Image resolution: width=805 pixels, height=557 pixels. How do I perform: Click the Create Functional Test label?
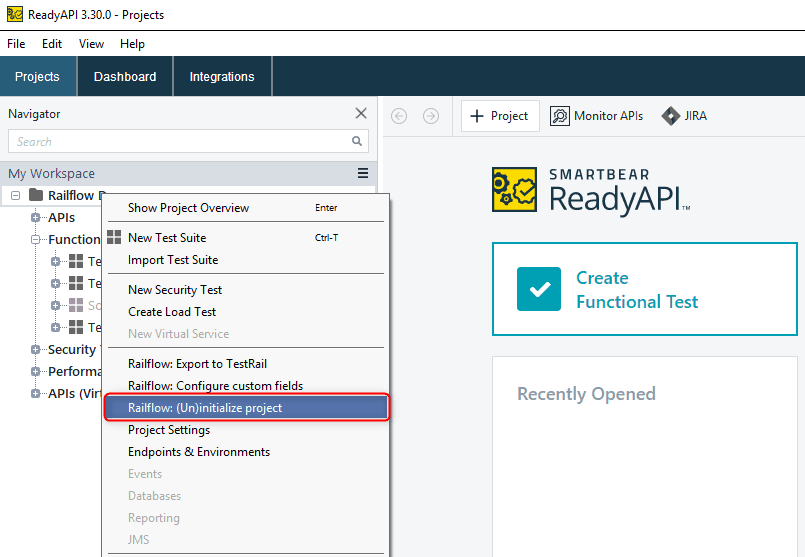click(637, 290)
